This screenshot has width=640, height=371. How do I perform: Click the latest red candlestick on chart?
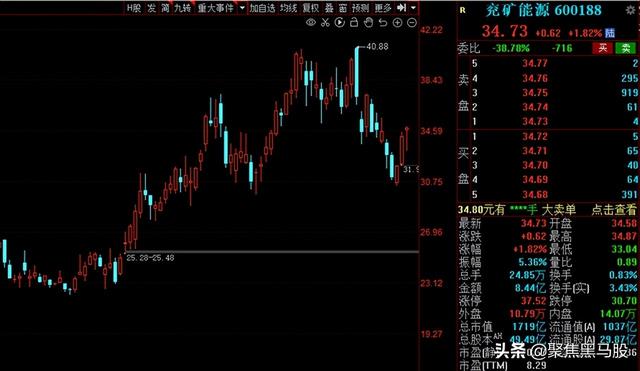[x=407, y=139]
